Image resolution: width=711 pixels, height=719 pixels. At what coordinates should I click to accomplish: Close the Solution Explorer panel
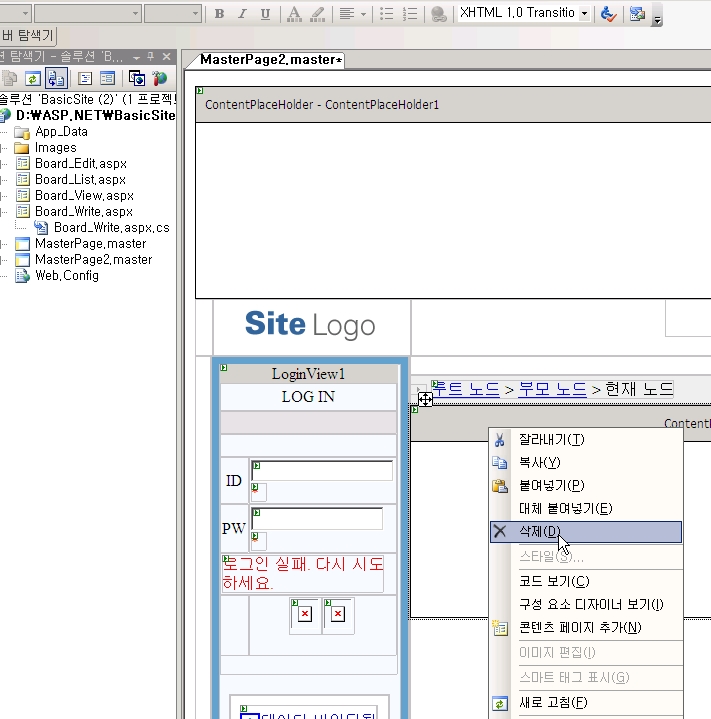[x=166, y=56]
